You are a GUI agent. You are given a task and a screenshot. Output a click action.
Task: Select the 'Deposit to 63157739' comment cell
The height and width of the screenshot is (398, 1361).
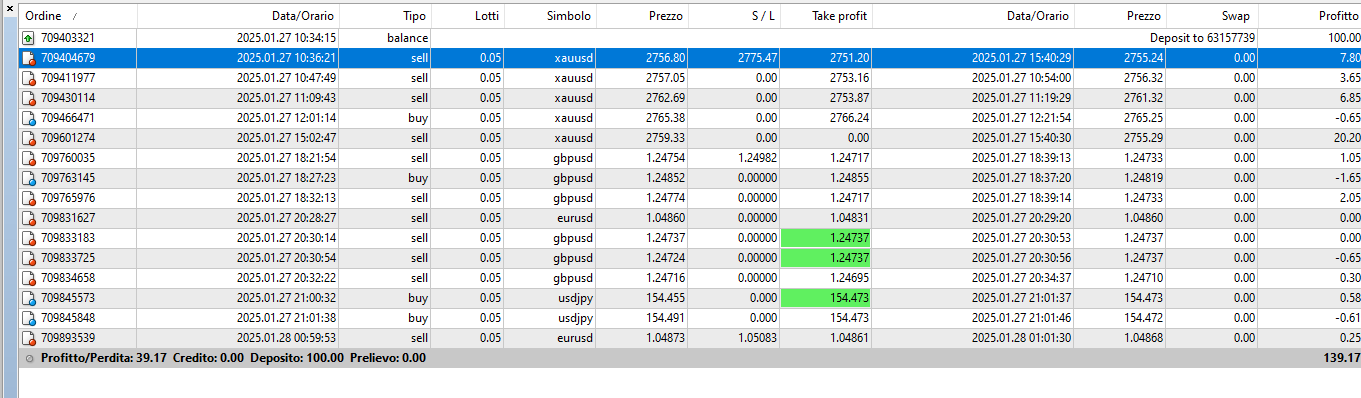pyautogui.click(x=1203, y=38)
